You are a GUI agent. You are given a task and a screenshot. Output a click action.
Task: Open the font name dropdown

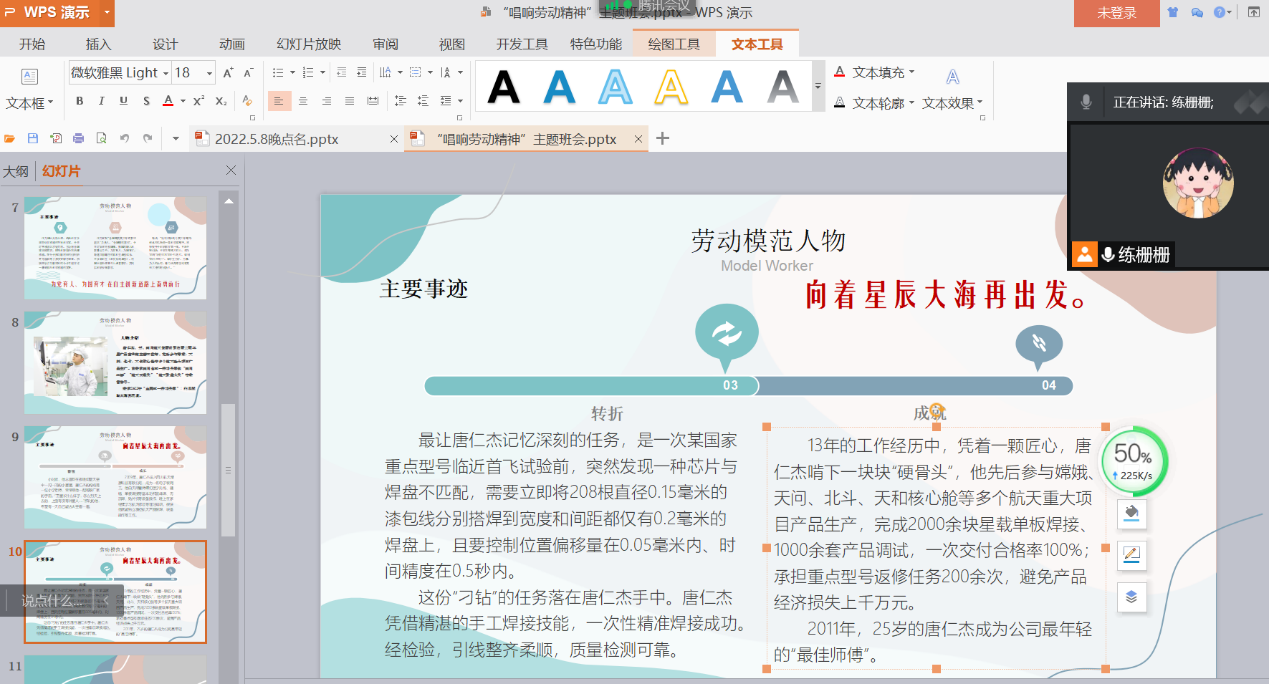(x=165, y=73)
